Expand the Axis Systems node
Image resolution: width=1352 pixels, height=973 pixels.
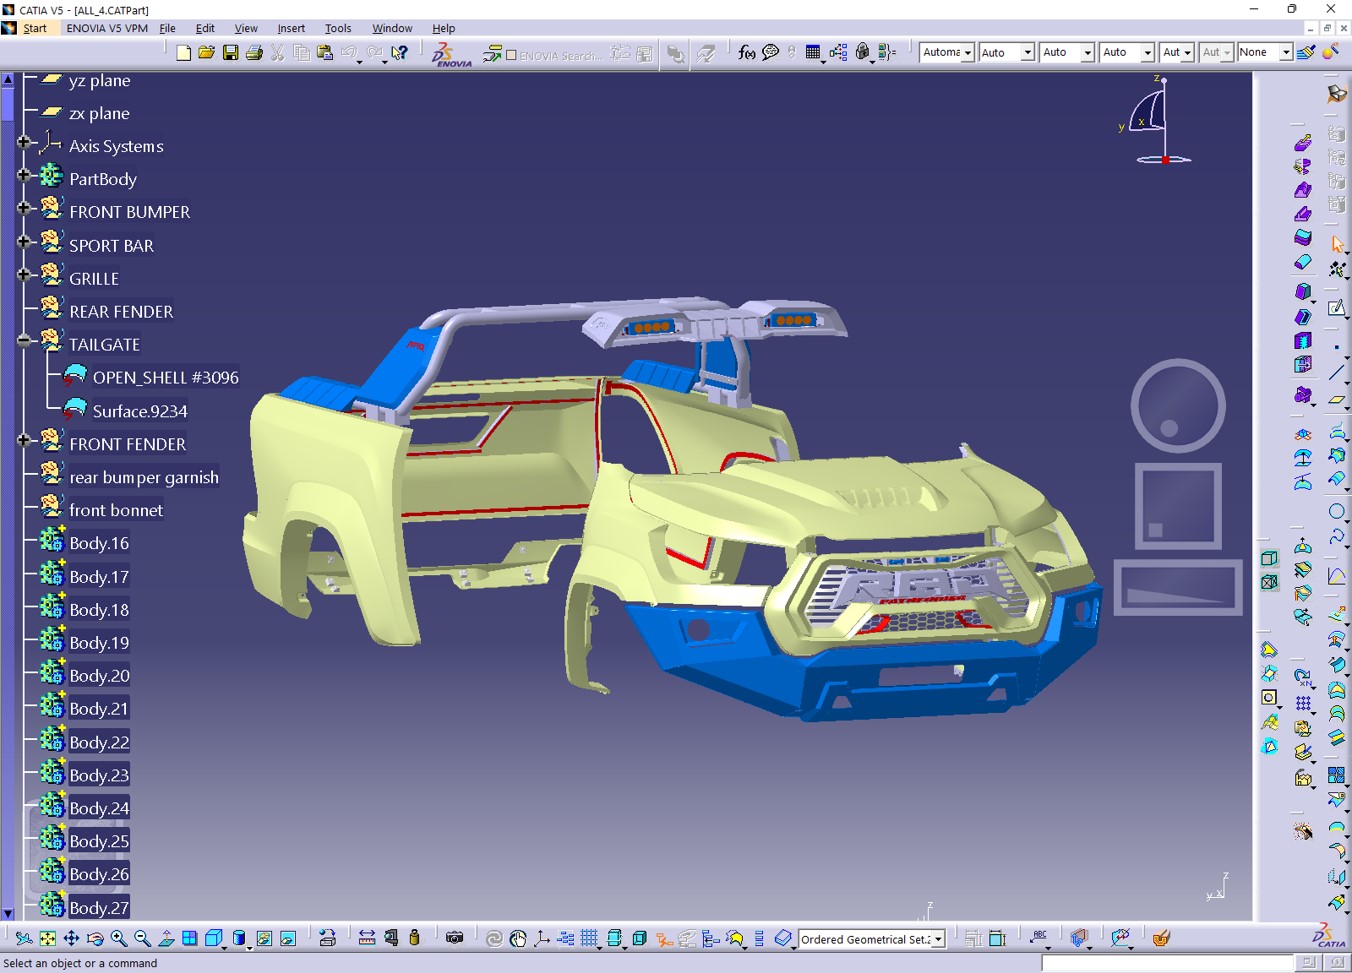click(x=24, y=143)
